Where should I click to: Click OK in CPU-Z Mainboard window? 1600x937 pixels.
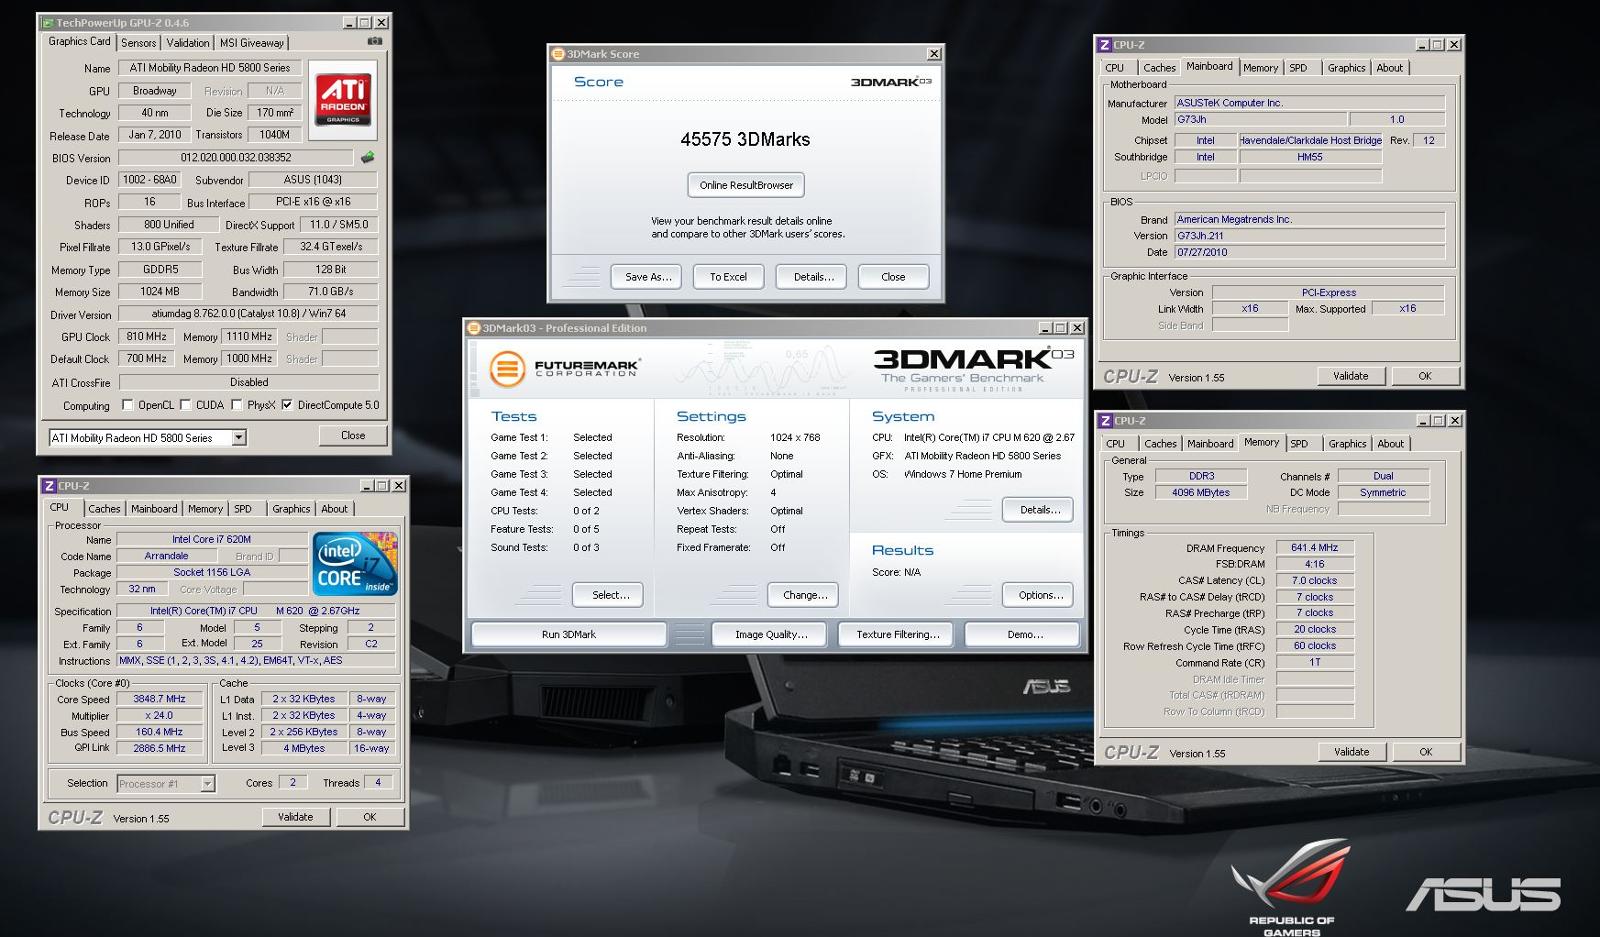tap(1425, 376)
